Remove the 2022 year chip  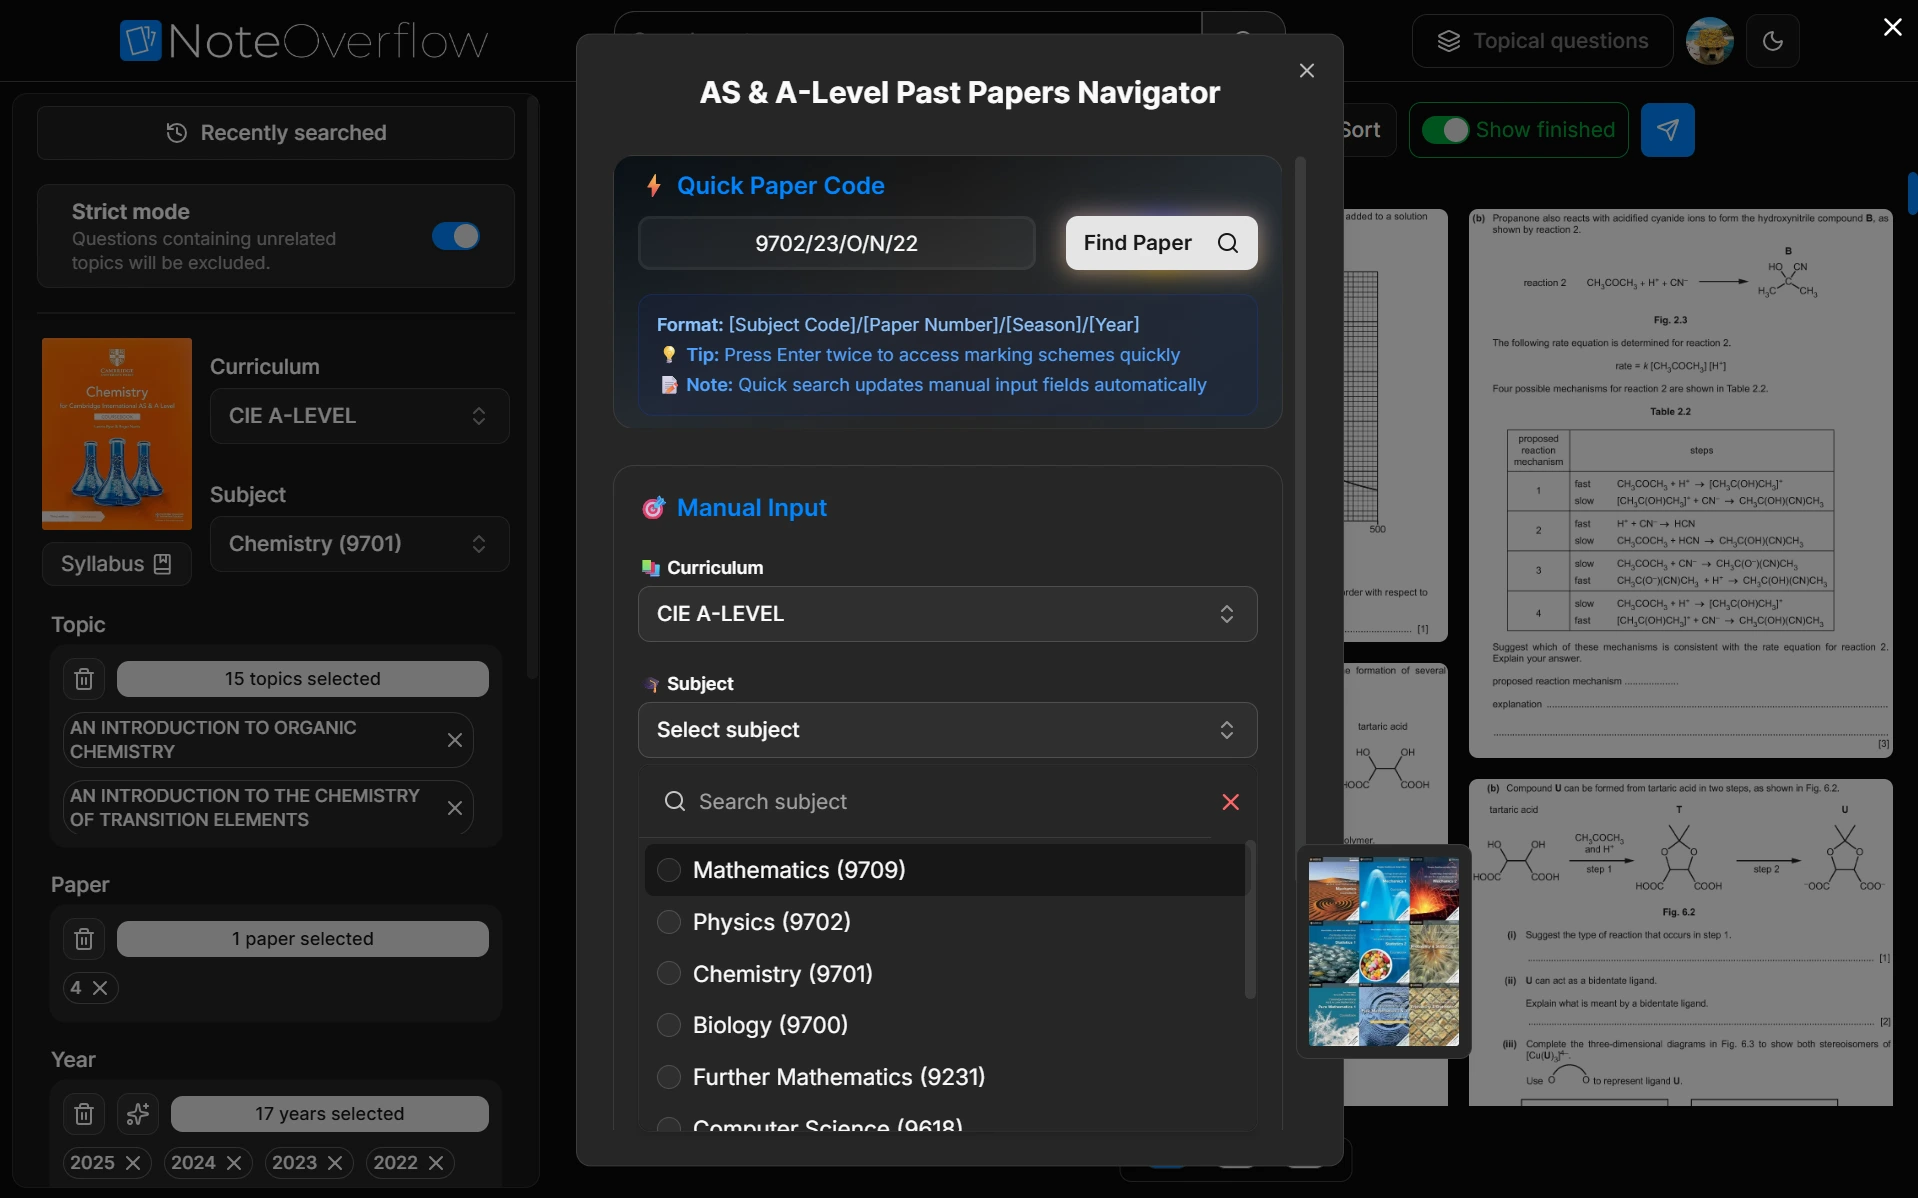click(x=436, y=1163)
